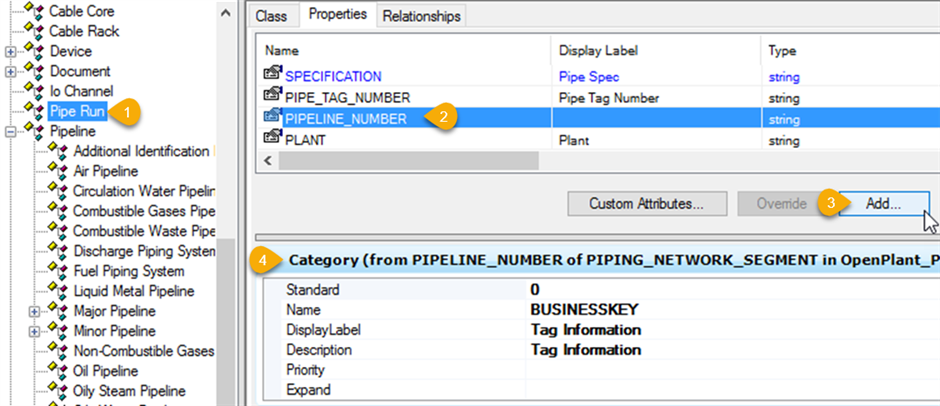Click the Custom Attributes button
This screenshot has width=940, height=406.
click(644, 203)
